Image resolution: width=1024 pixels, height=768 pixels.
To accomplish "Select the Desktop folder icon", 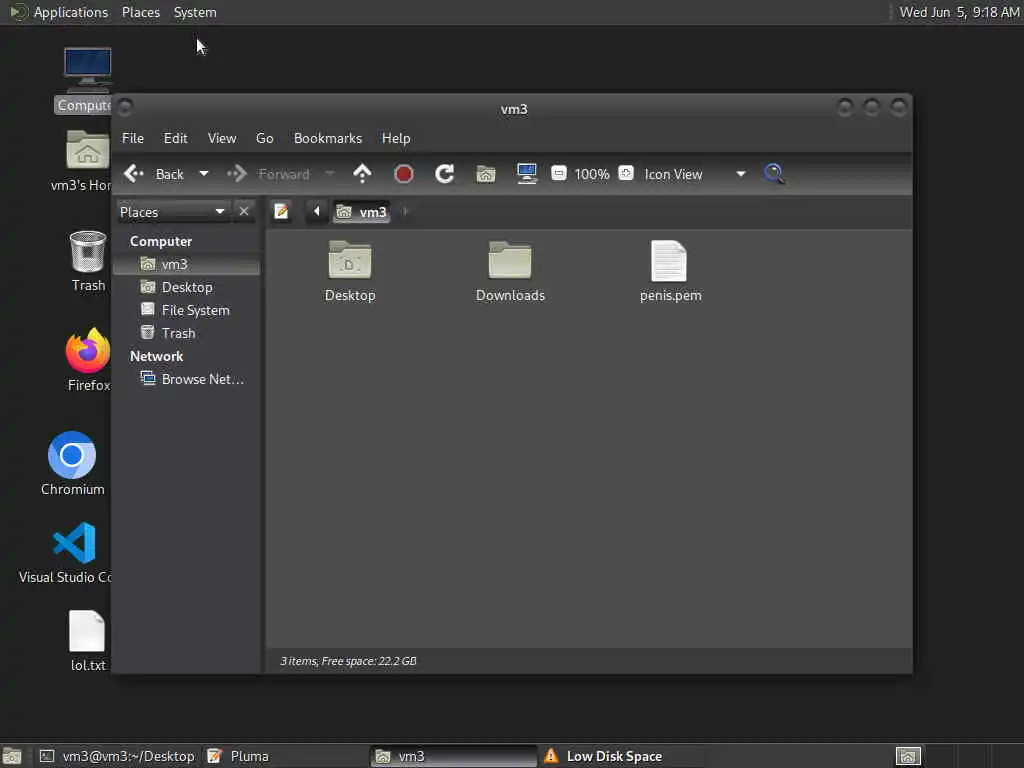I will coord(350,271).
